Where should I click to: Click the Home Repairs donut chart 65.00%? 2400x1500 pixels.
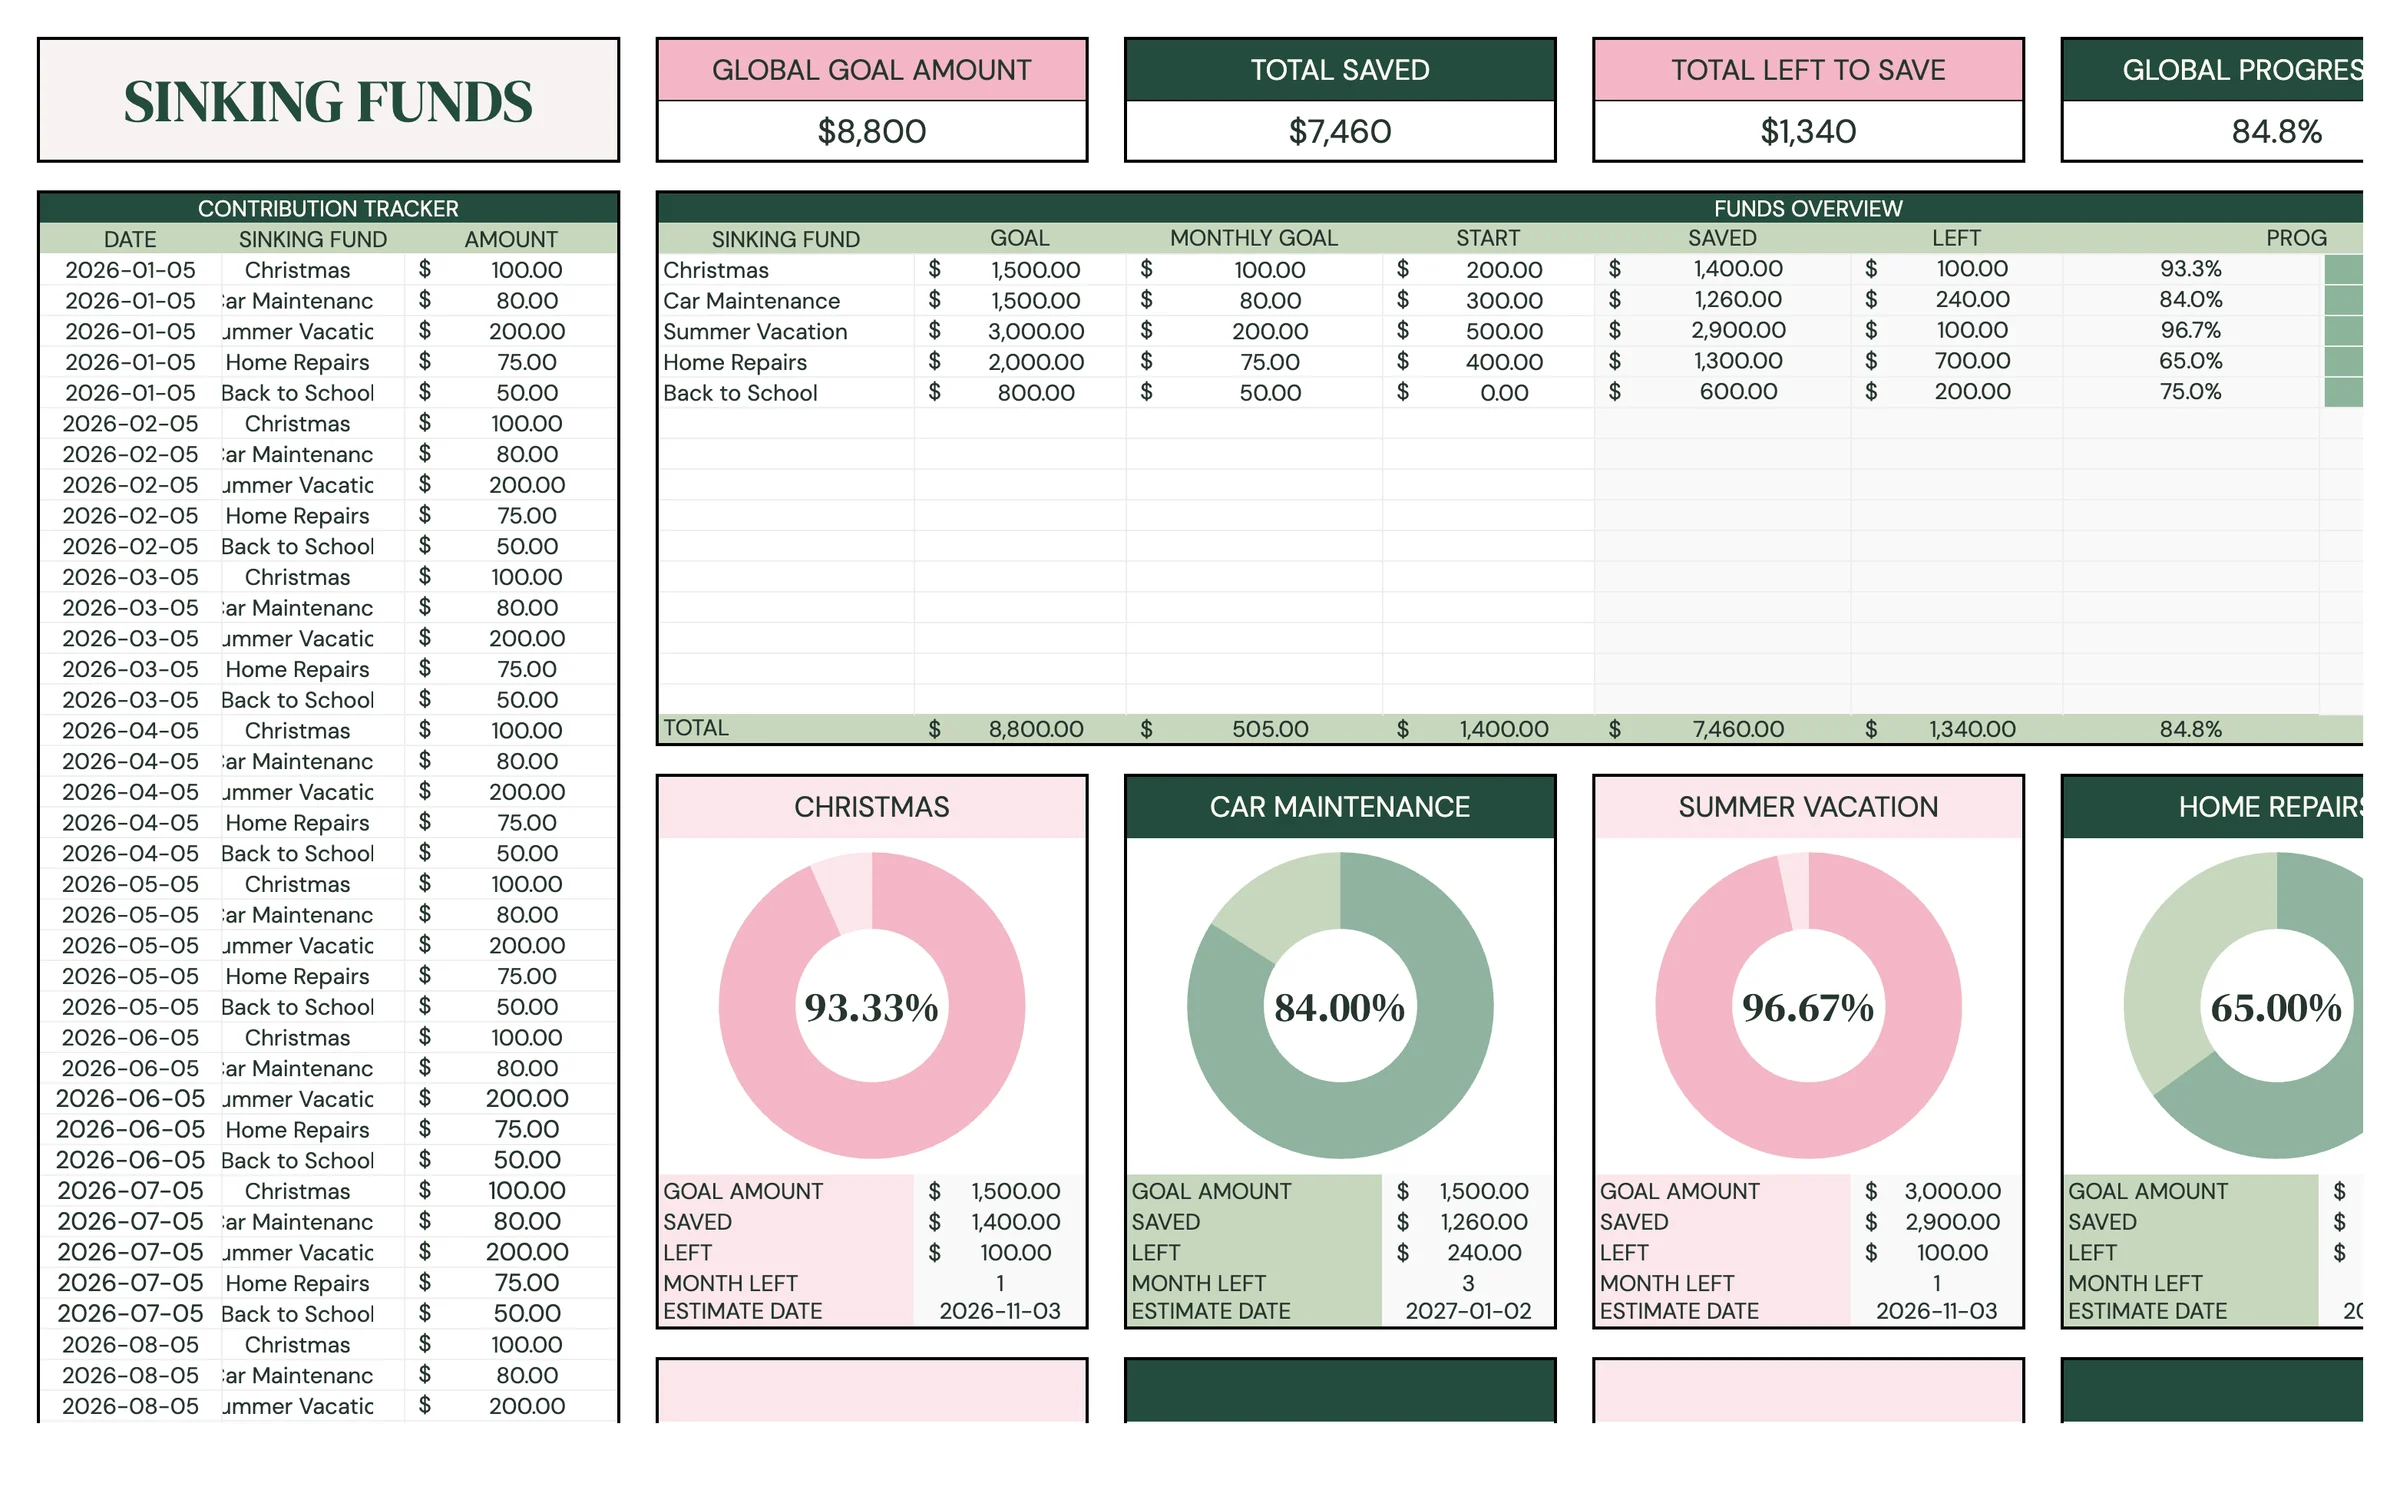(x=2243, y=1005)
